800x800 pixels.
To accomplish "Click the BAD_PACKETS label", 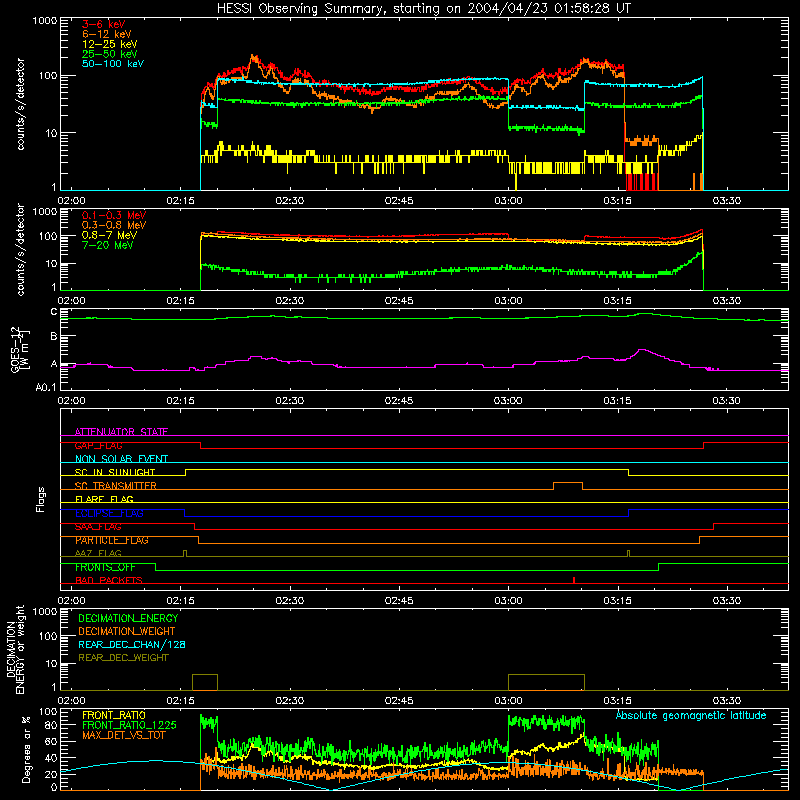I will (x=109, y=580).
